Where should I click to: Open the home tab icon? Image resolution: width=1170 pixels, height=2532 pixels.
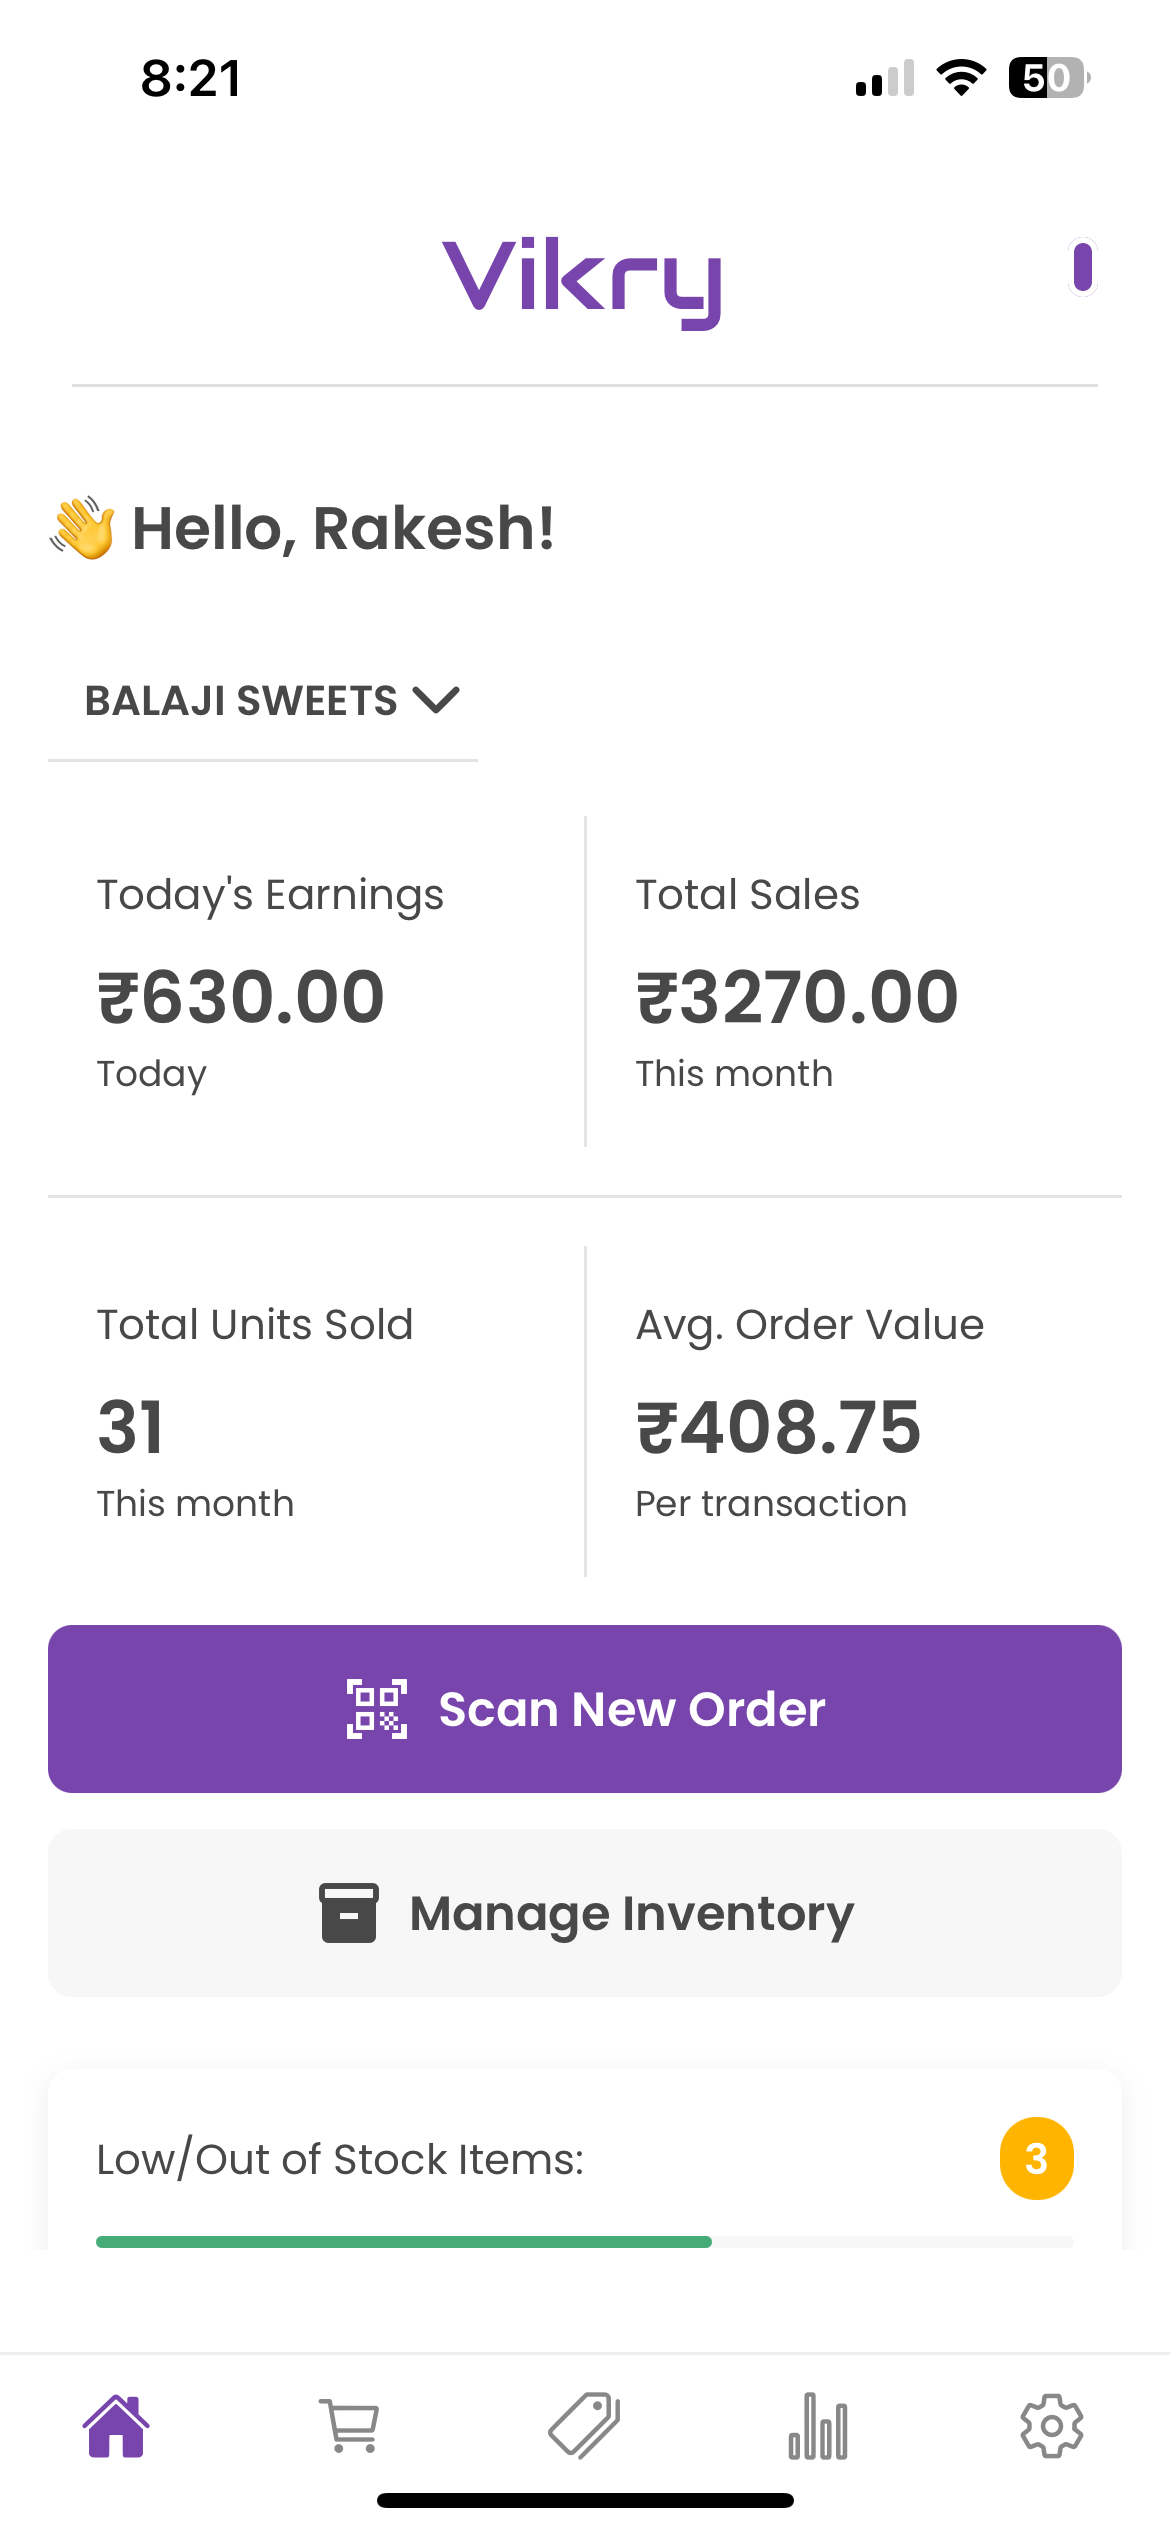coord(117,2426)
